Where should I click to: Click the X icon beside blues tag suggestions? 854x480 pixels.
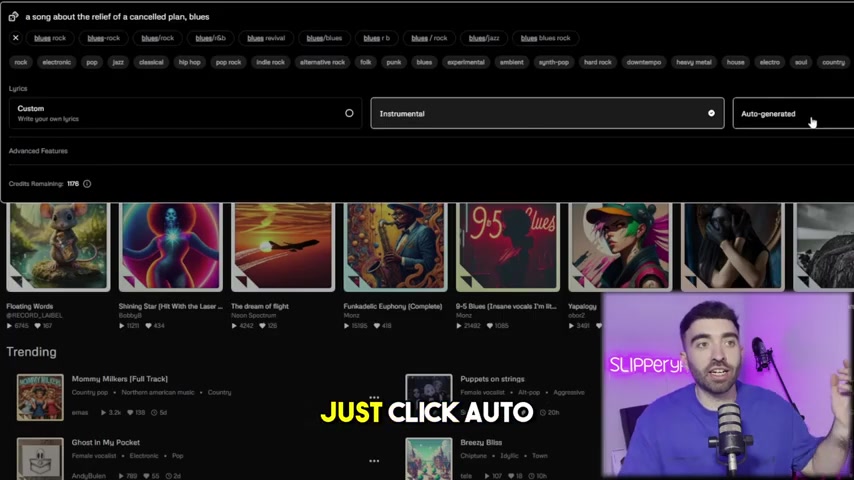[15, 38]
